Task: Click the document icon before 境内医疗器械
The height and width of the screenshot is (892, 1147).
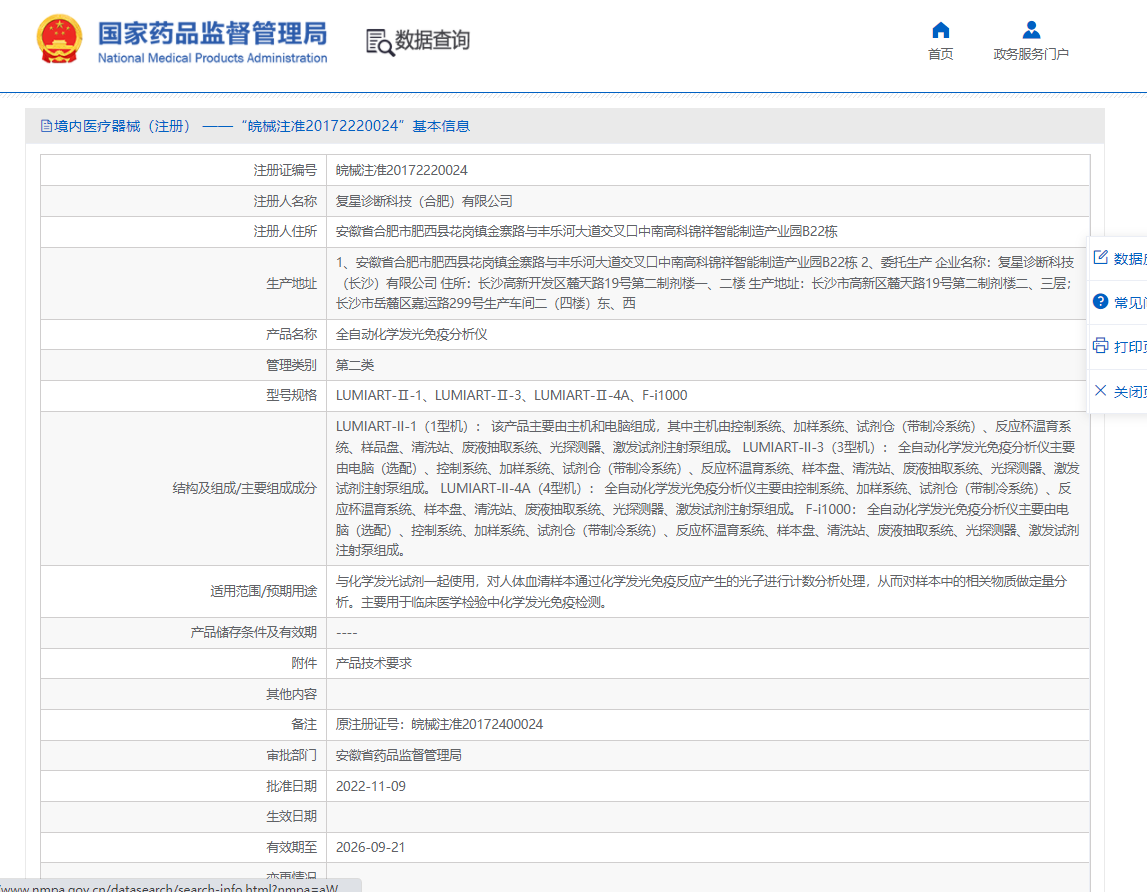Action: [46, 126]
